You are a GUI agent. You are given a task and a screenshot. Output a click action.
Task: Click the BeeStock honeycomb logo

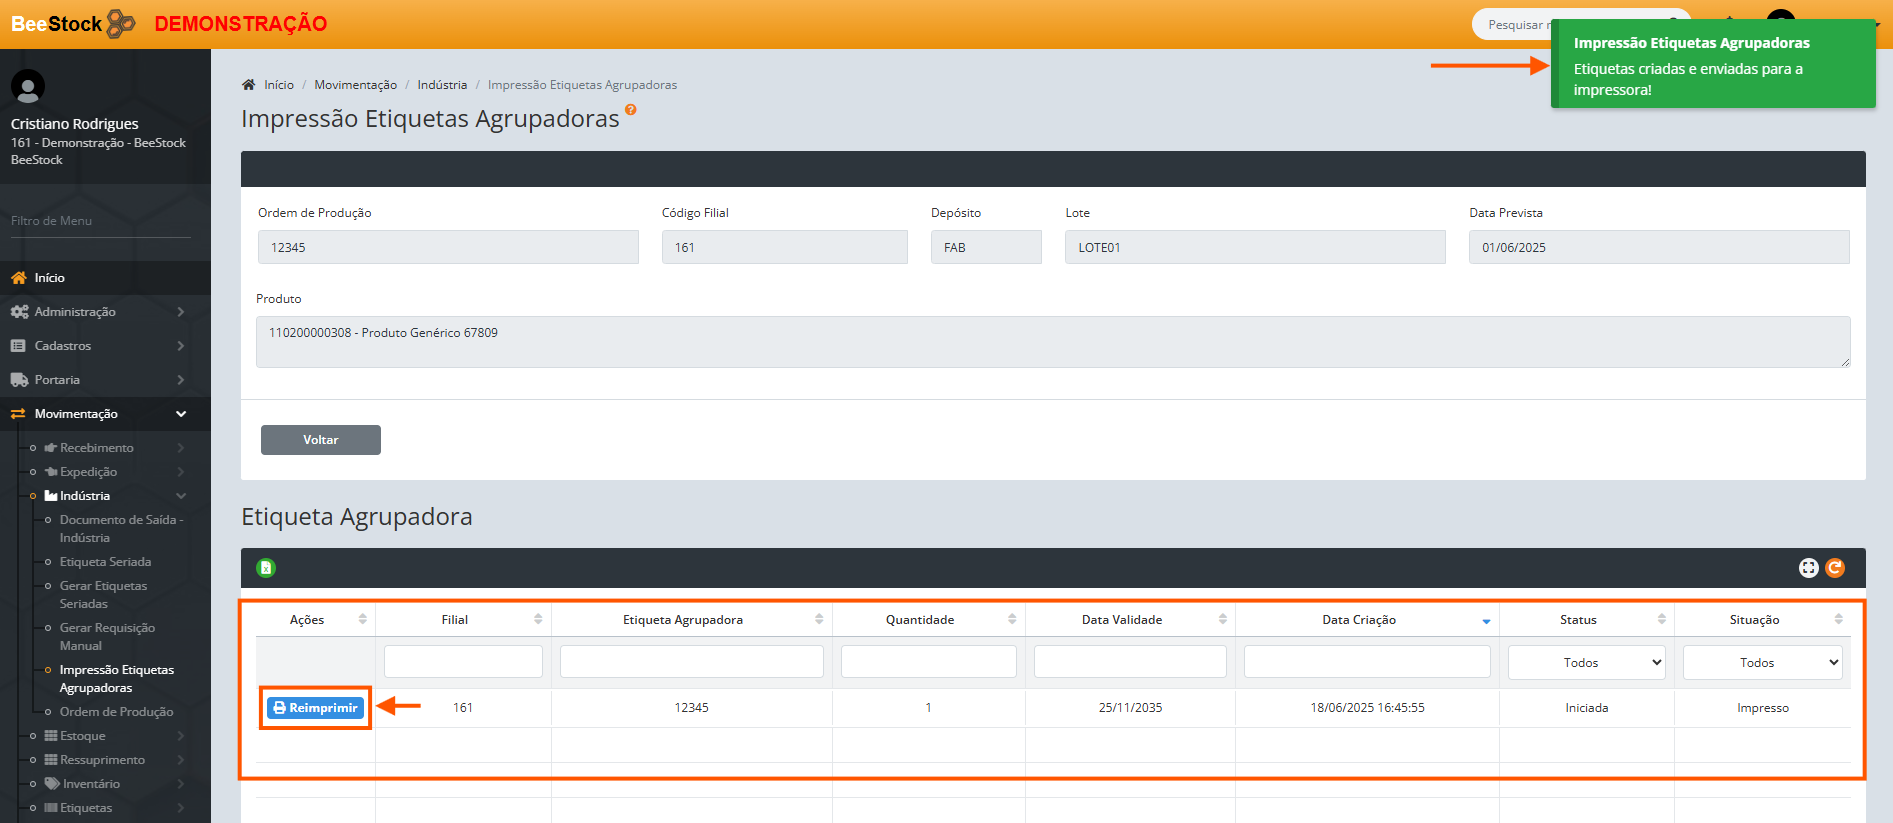click(120, 23)
